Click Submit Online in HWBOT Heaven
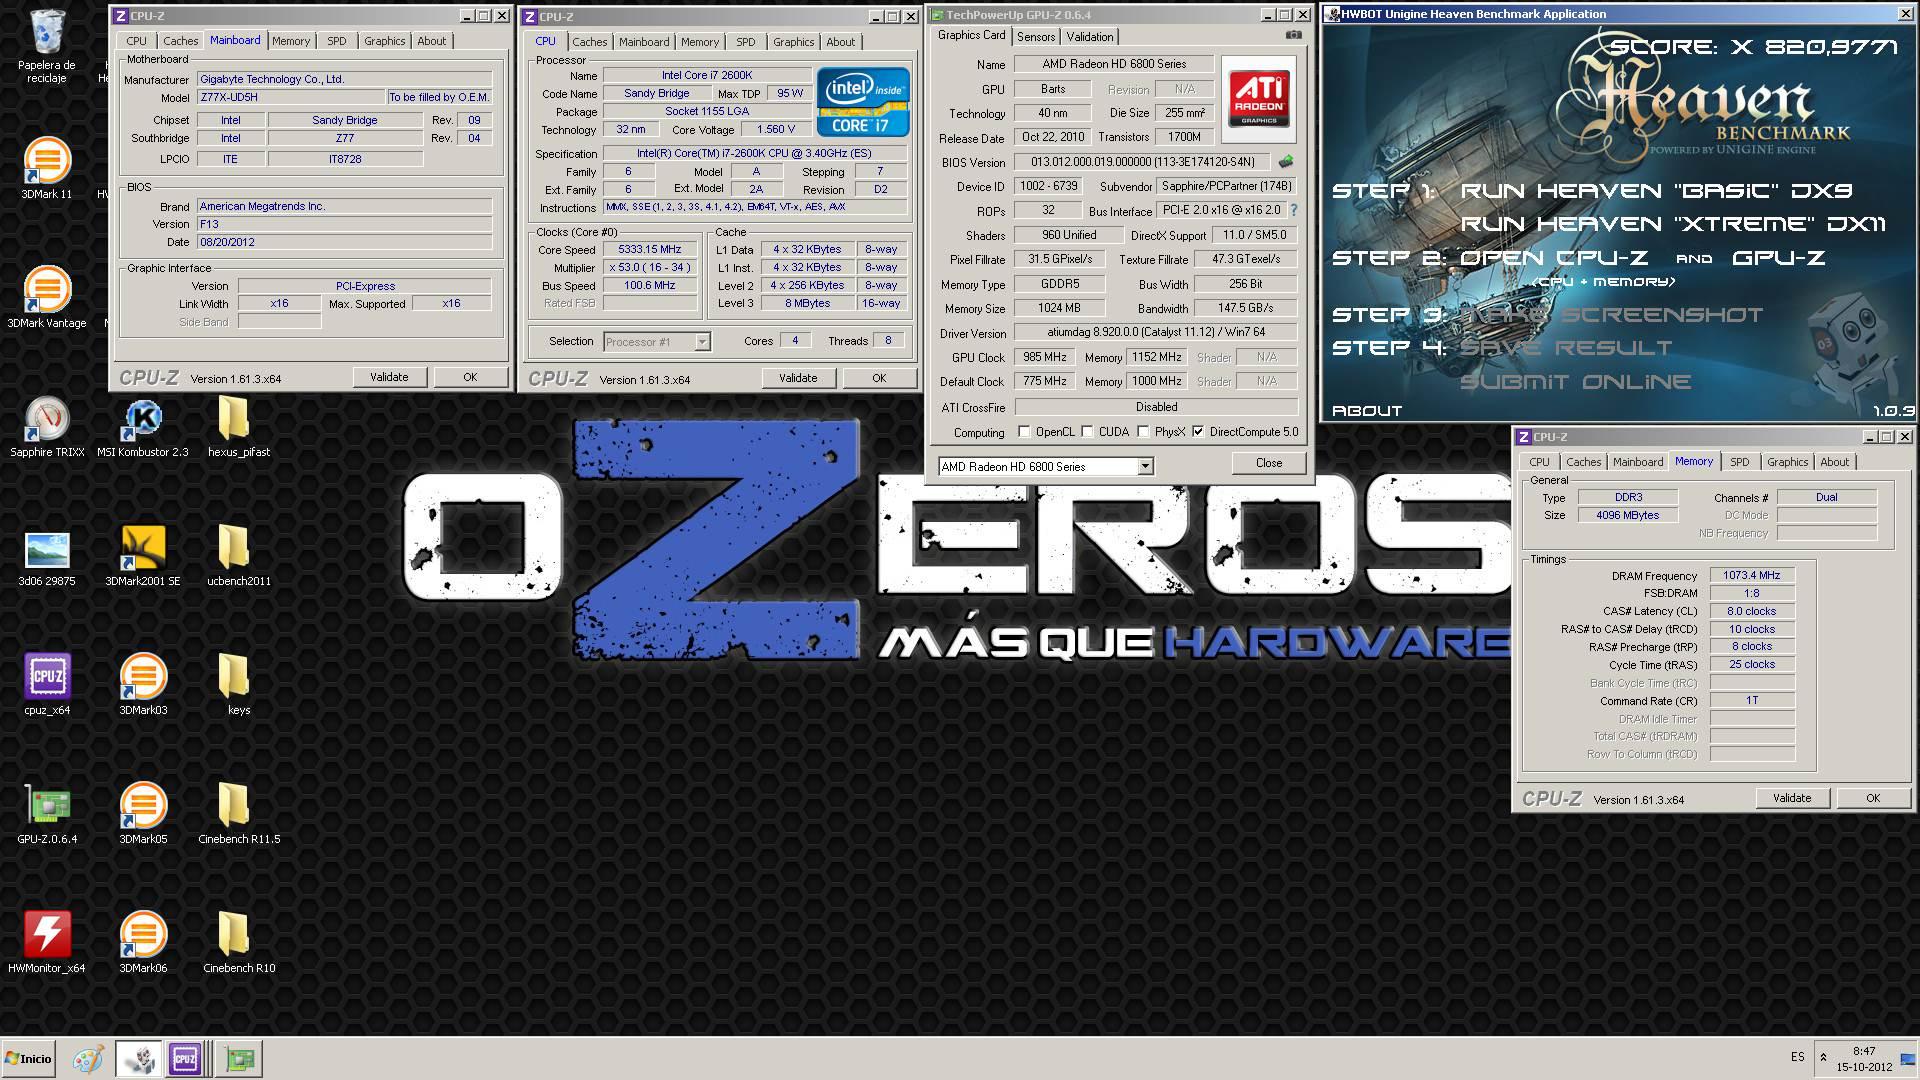The height and width of the screenshot is (1080, 1920). [x=1575, y=381]
